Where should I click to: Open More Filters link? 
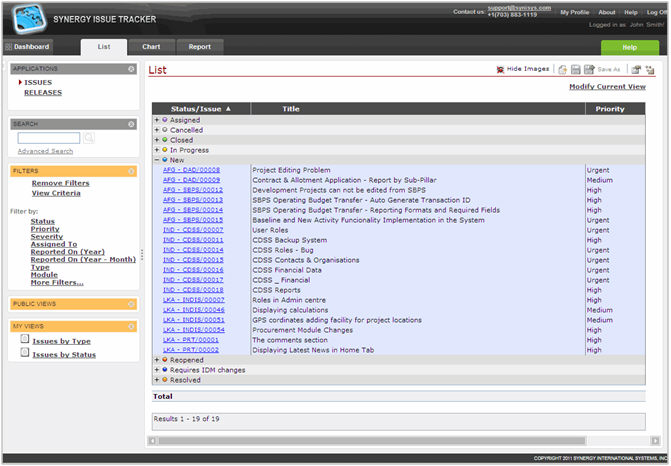[57, 283]
